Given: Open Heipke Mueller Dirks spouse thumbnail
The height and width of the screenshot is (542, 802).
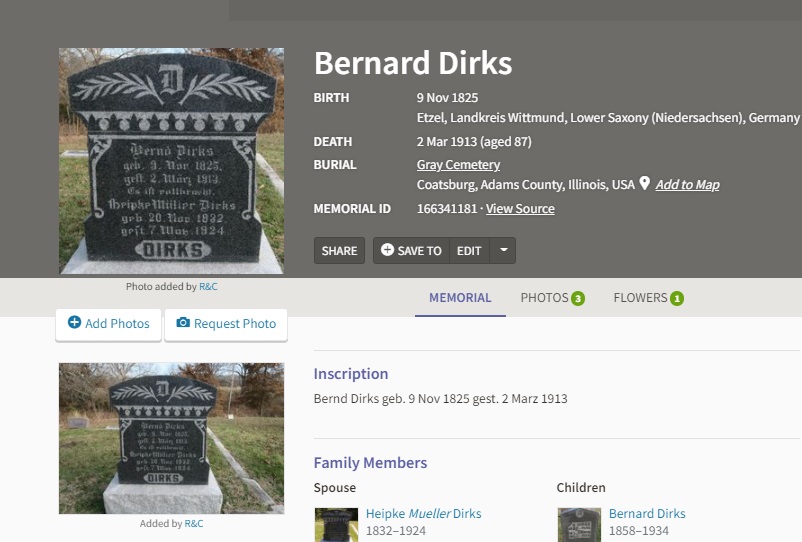Looking at the screenshot, I should pyautogui.click(x=336, y=525).
